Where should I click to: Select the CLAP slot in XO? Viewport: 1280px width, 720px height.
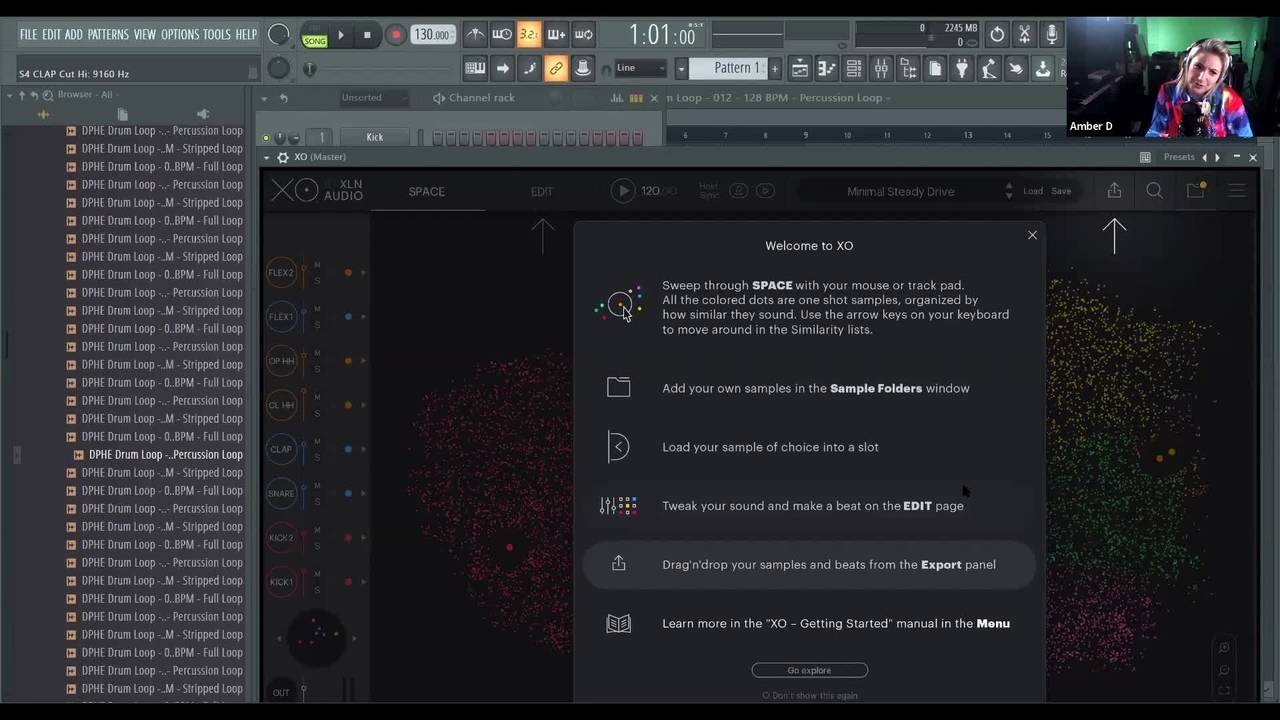pyautogui.click(x=281, y=449)
